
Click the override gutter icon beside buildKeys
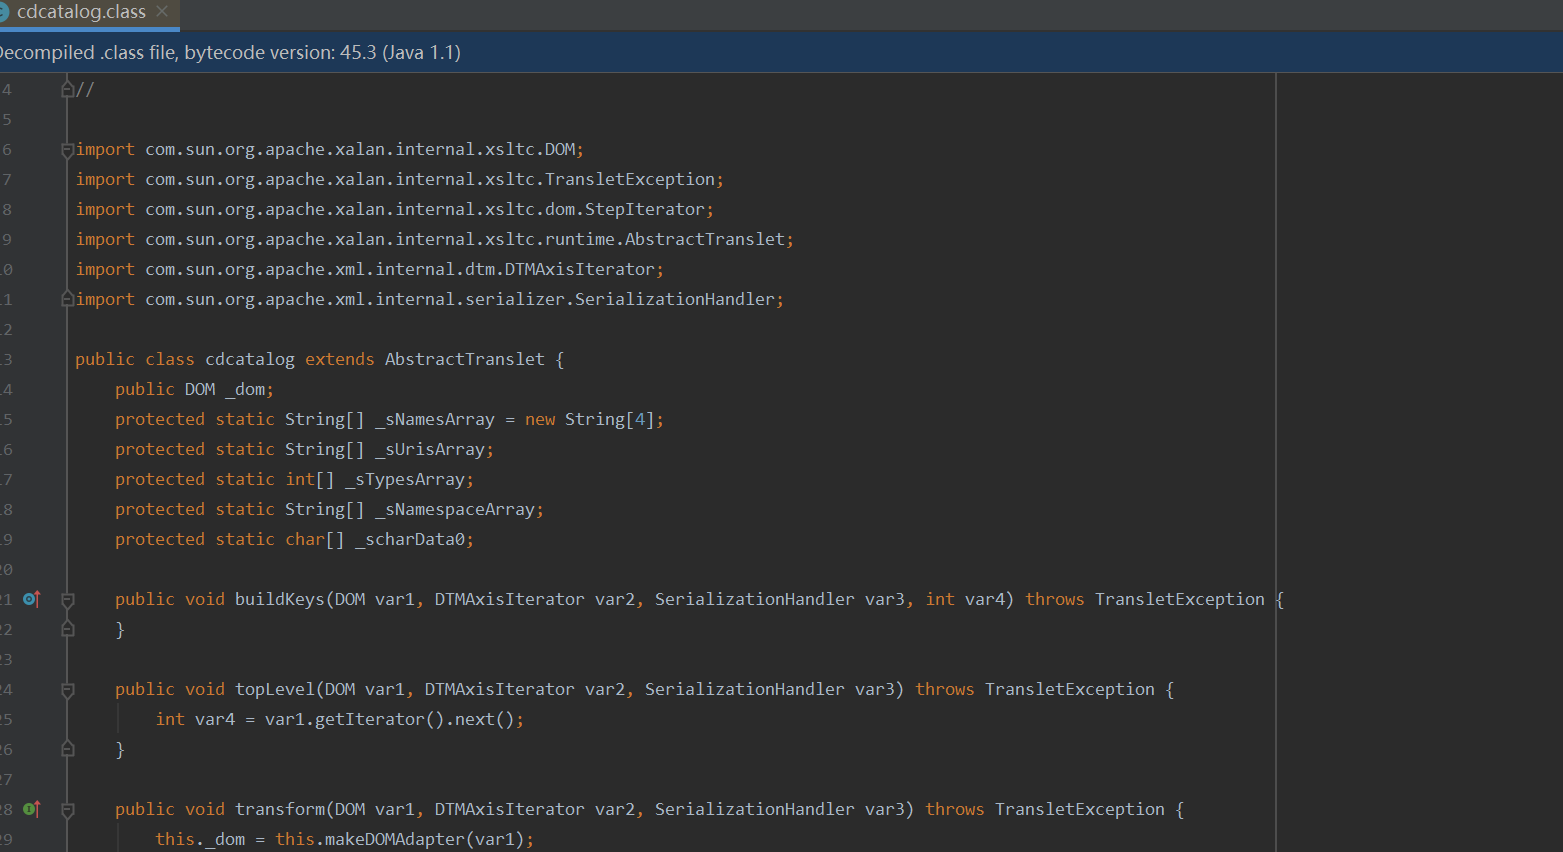point(32,599)
